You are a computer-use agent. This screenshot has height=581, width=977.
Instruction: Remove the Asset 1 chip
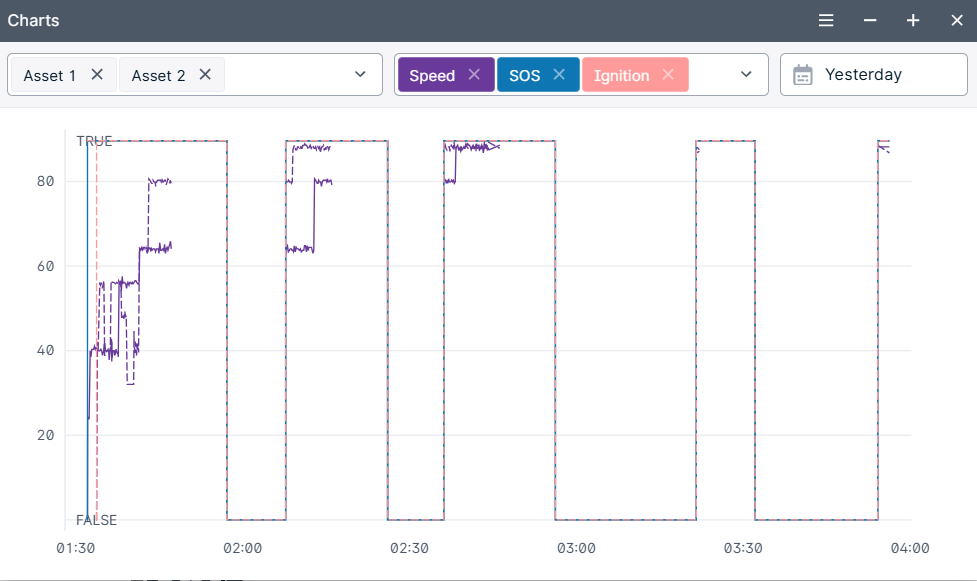pos(97,74)
